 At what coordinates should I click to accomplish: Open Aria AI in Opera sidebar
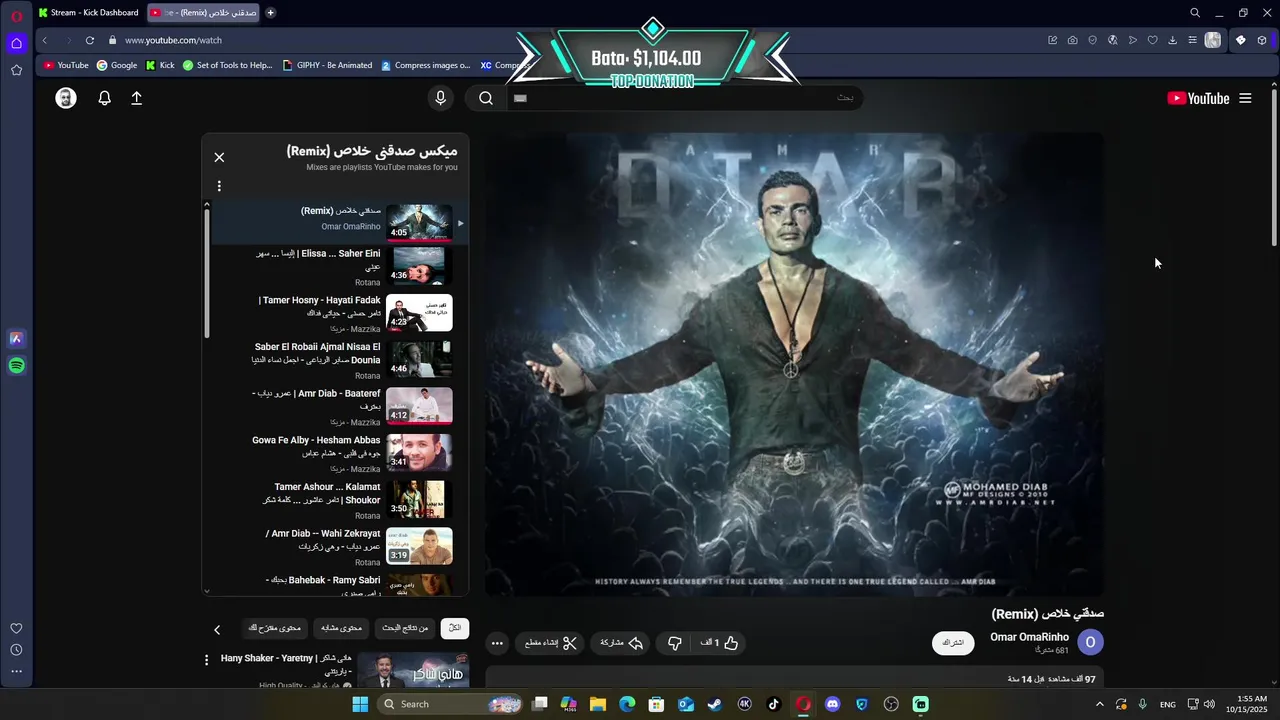click(x=16, y=338)
